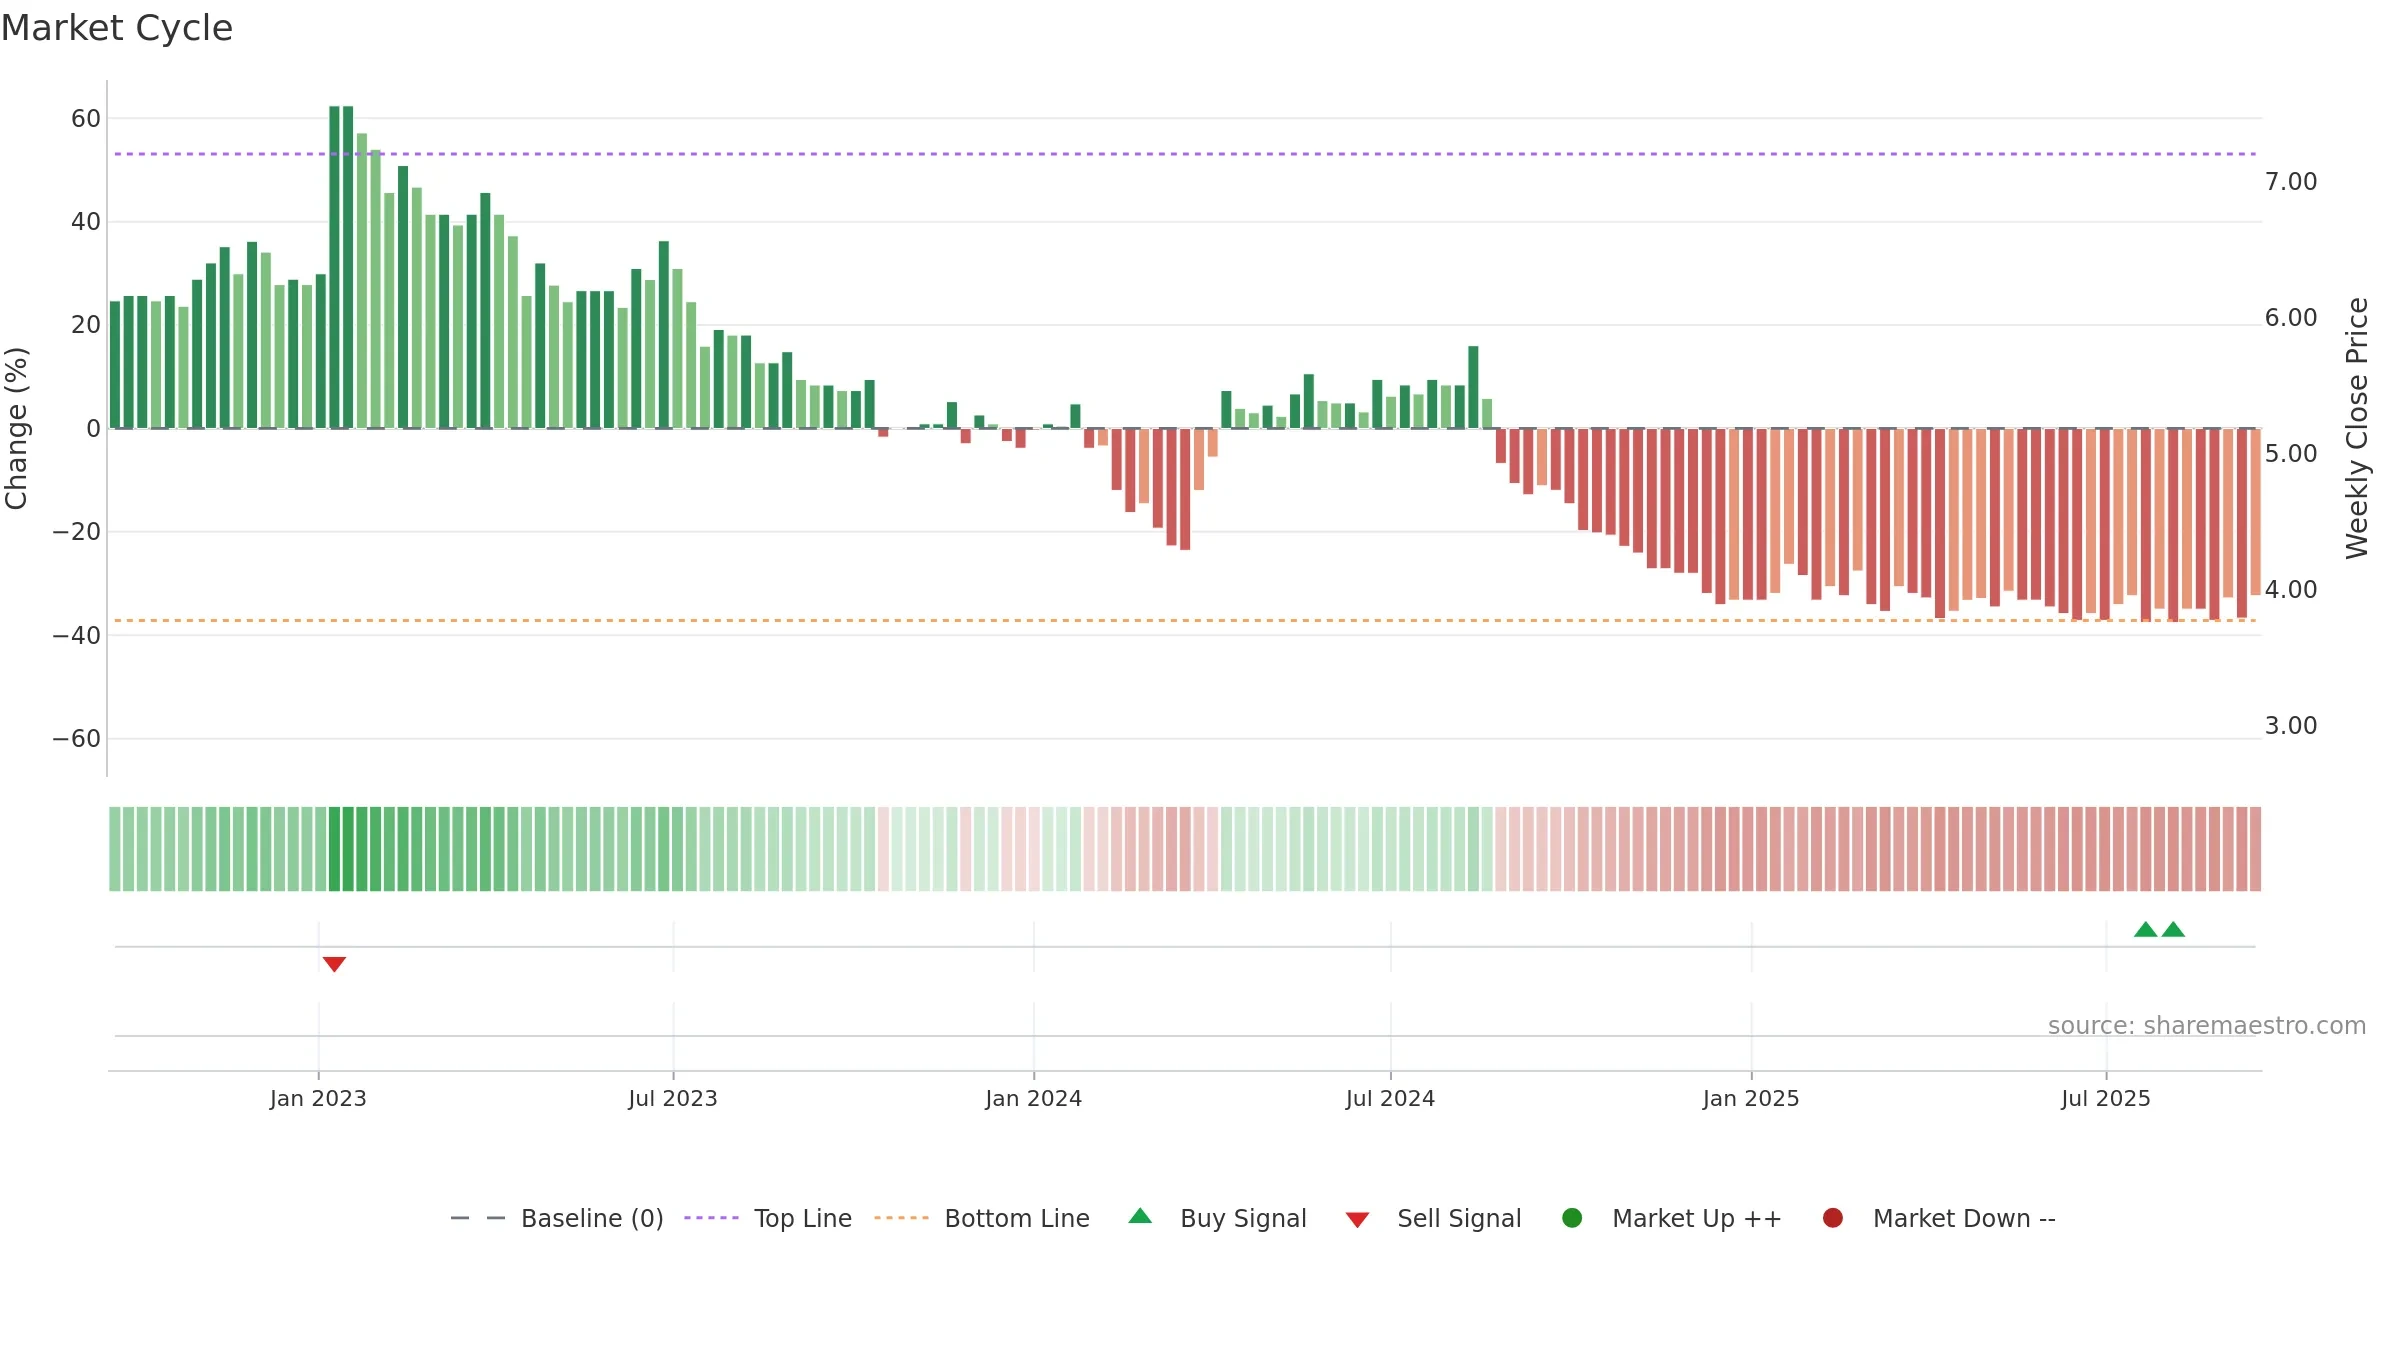Screen dimensions: 2400x1350
Task: Click the −40 tick on the left axis
Action: point(77,636)
